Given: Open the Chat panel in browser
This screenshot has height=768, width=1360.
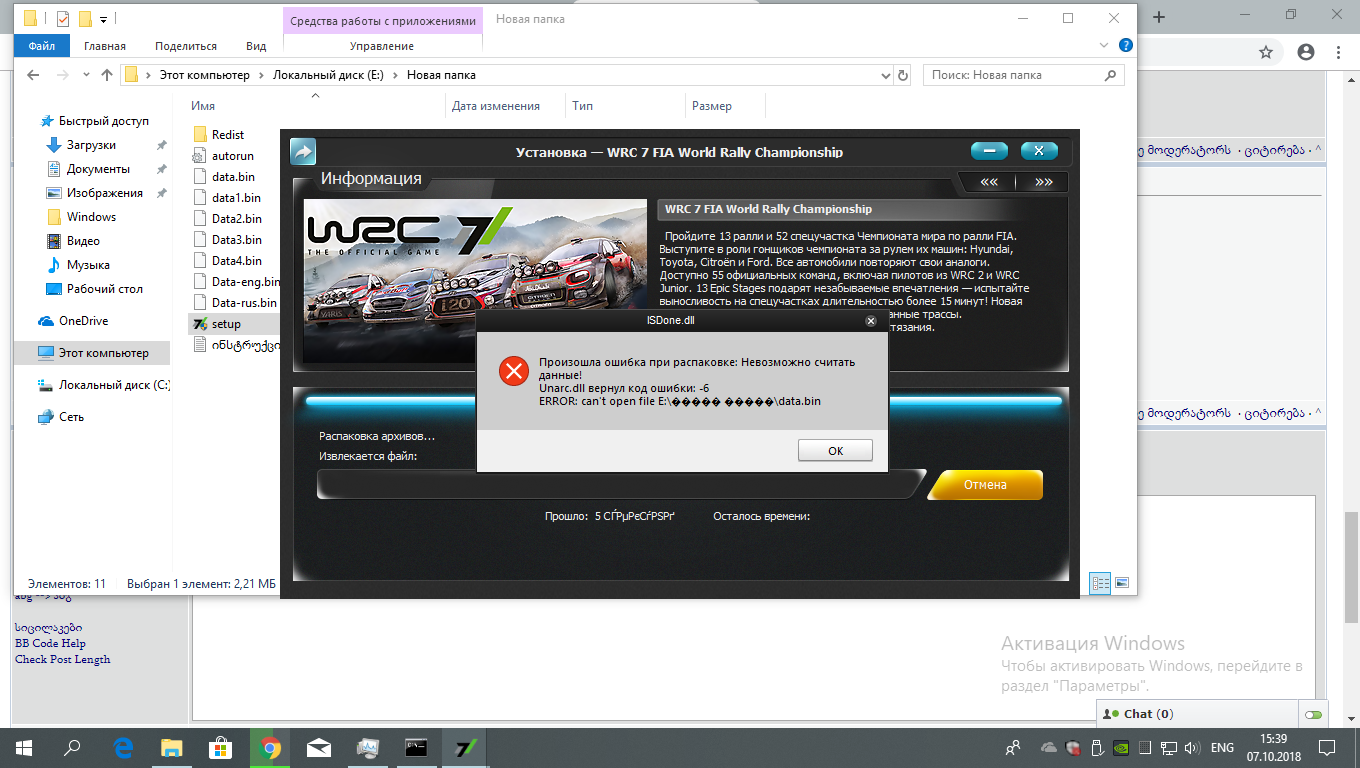Looking at the screenshot, I should (x=1148, y=714).
